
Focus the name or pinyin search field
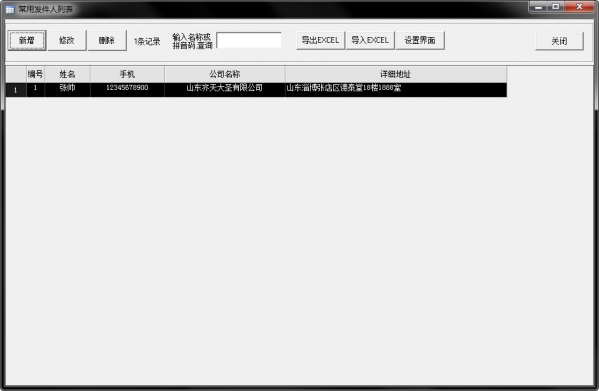pyautogui.click(x=249, y=40)
